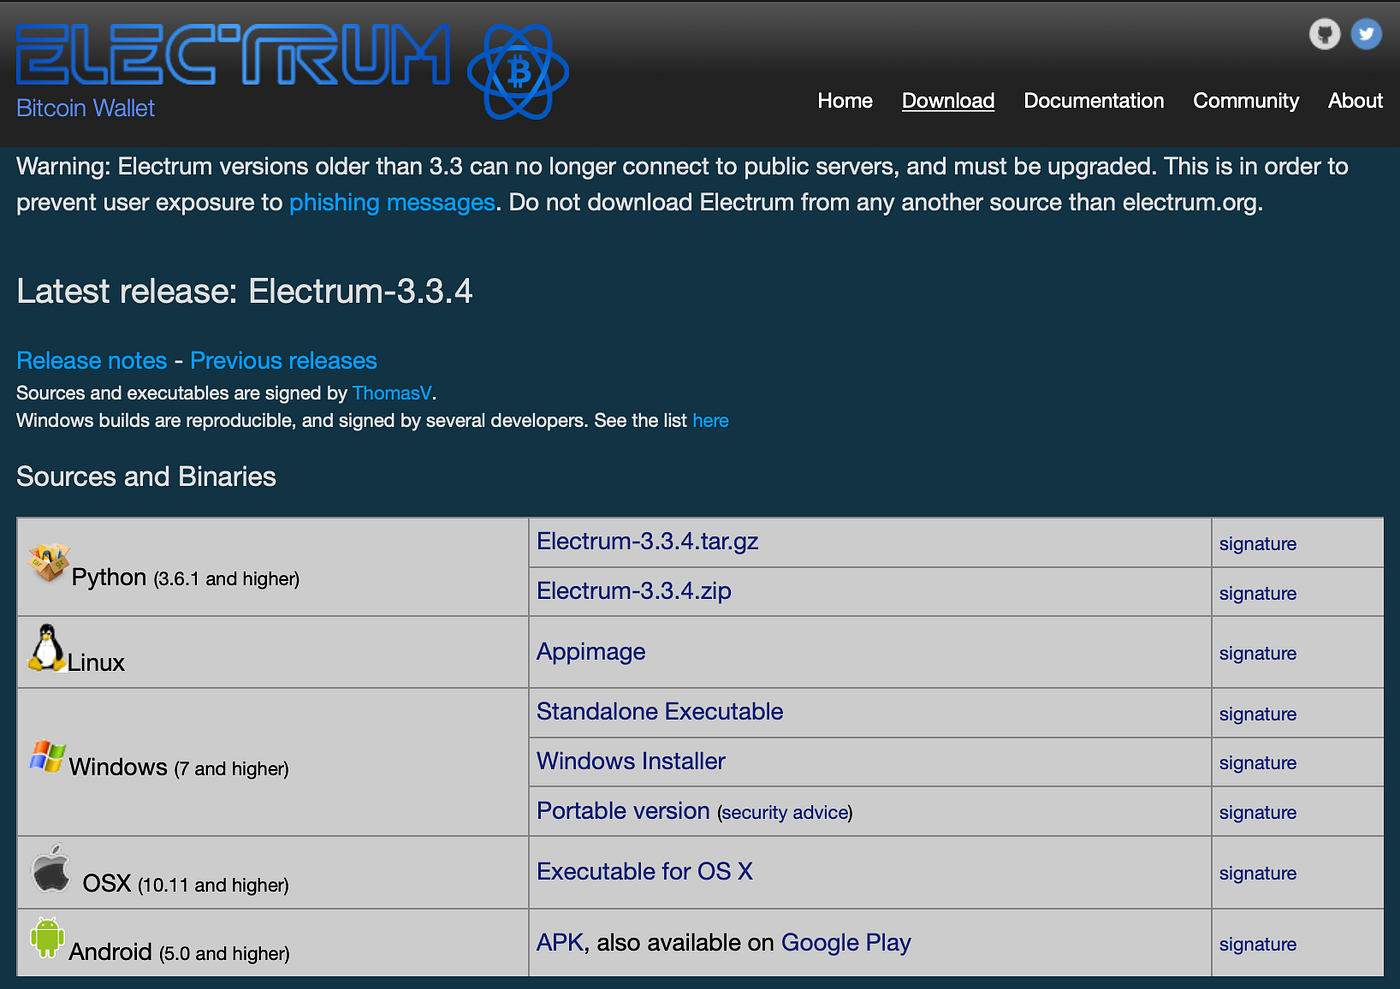
Task: Click the 'Bitcoin Wallet' tagline text
Action: pyautogui.click(x=86, y=108)
